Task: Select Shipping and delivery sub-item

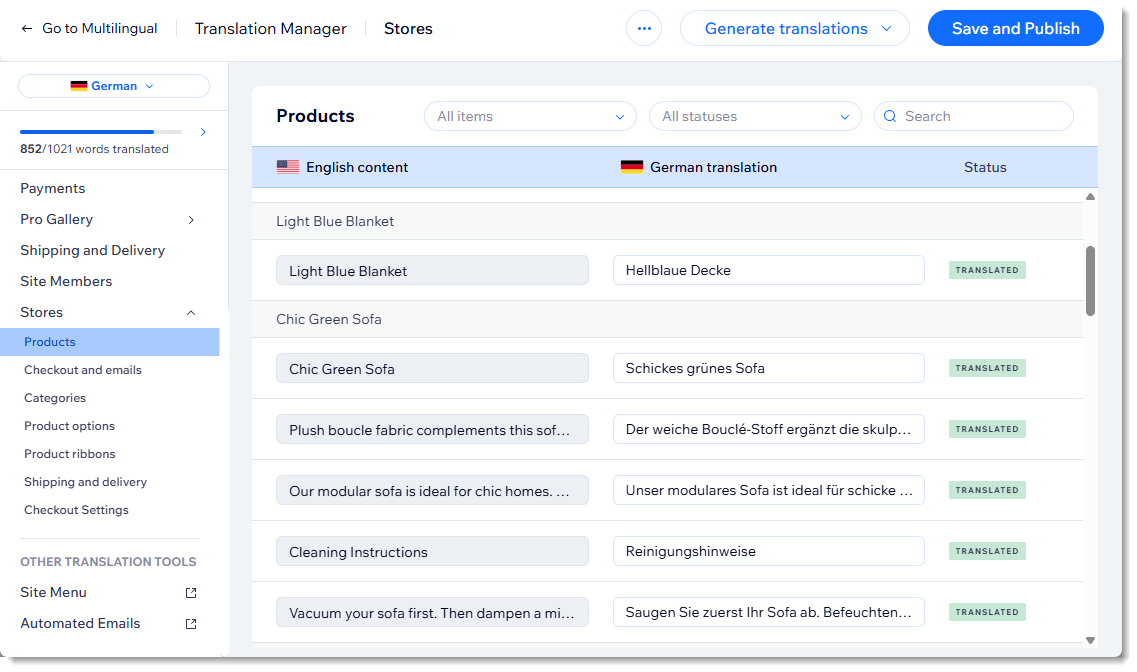Action: pyautogui.click(x=86, y=482)
